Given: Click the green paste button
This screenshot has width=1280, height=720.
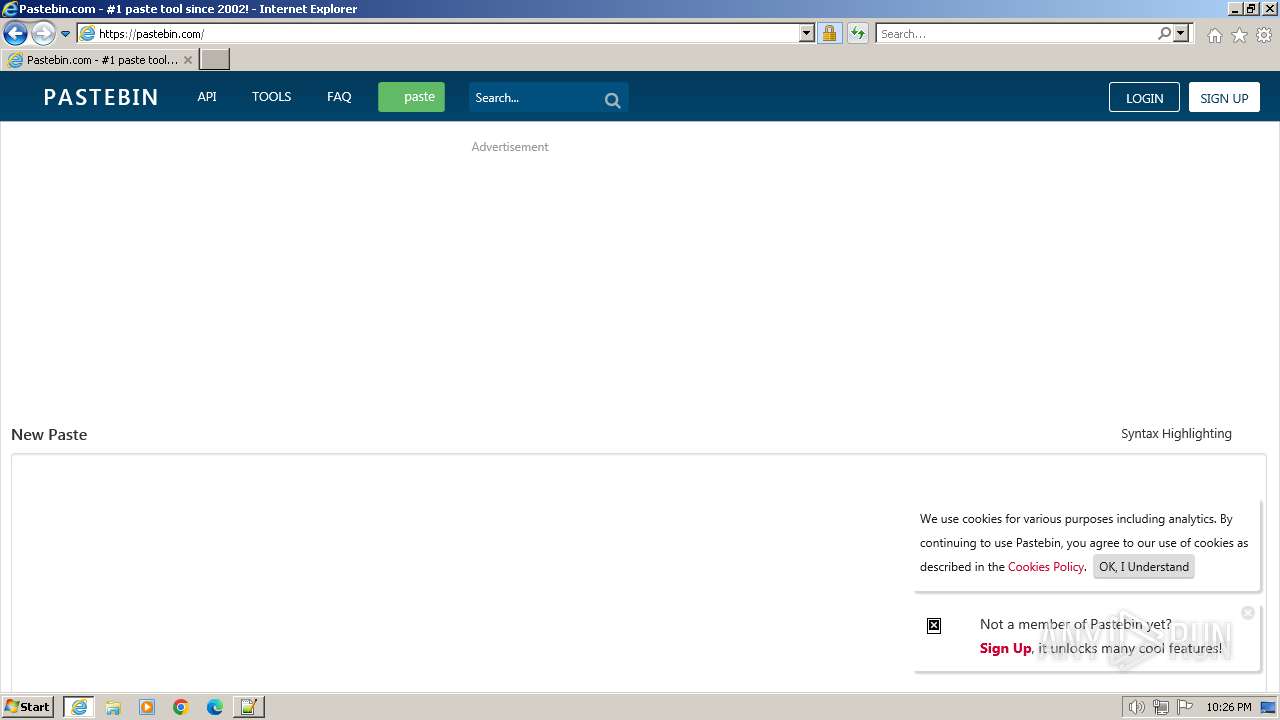Looking at the screenshot, I should (x=411, y=97).
